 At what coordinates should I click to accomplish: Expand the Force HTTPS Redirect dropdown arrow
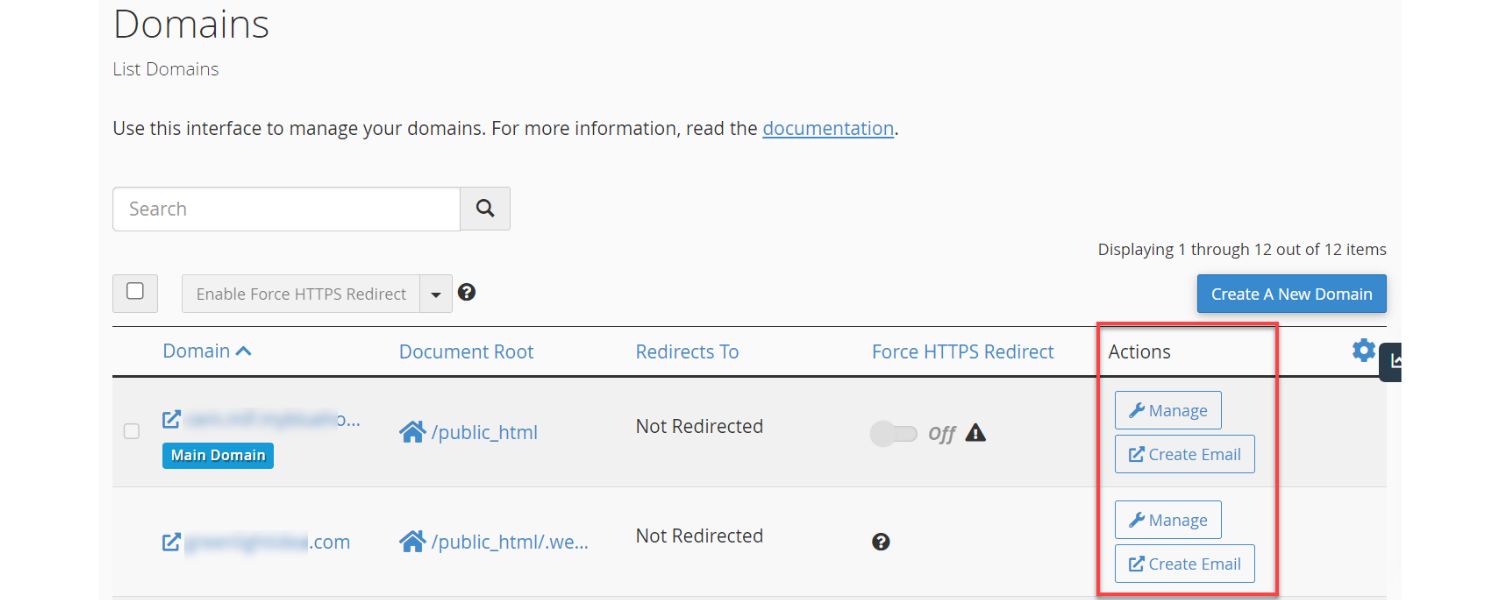coord(436,293)
